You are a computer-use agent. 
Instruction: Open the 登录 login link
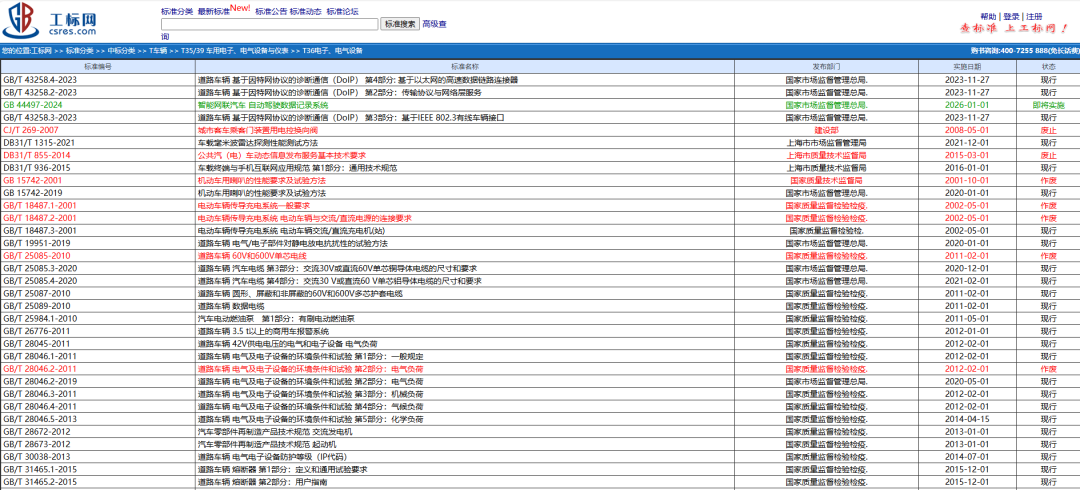(x=1011, y=17)
